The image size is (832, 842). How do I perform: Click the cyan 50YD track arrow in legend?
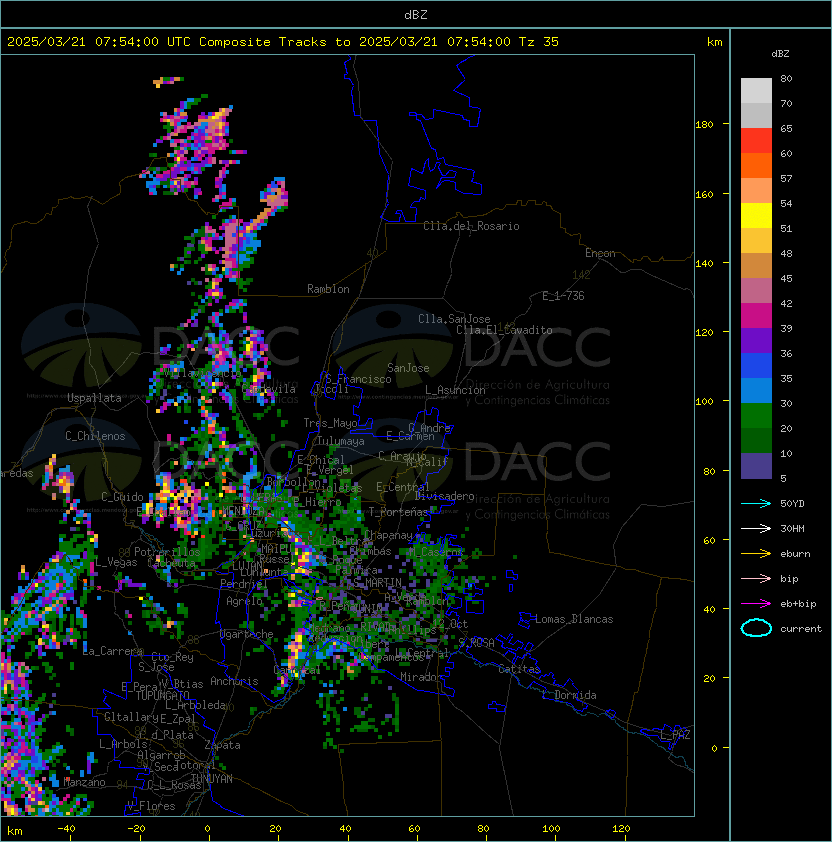click(756, 503)
